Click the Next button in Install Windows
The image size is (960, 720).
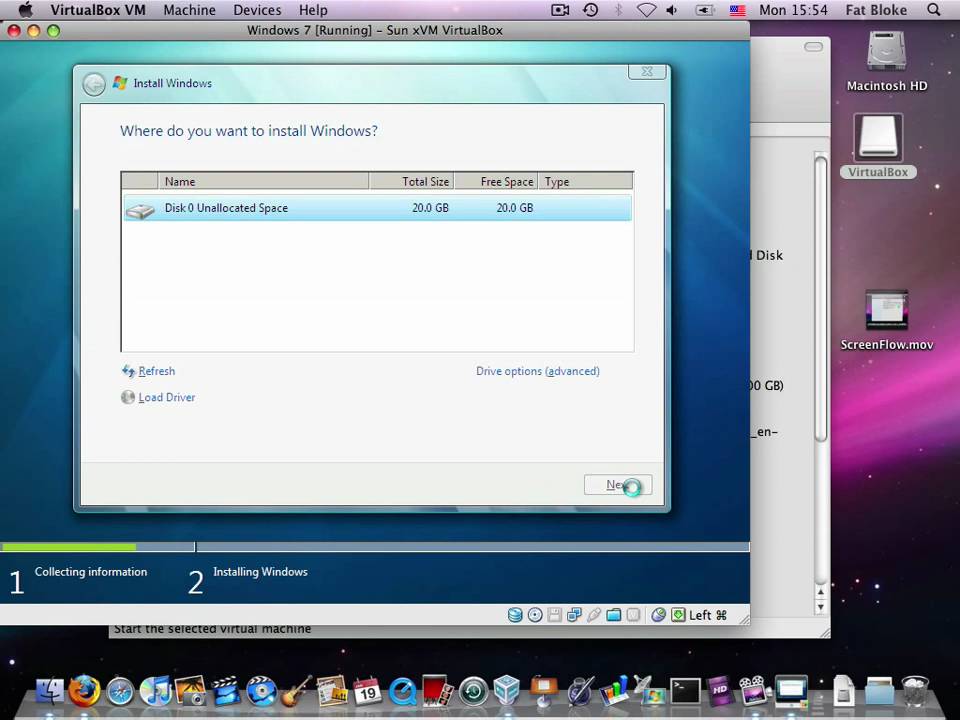click(x=618, y=485)
